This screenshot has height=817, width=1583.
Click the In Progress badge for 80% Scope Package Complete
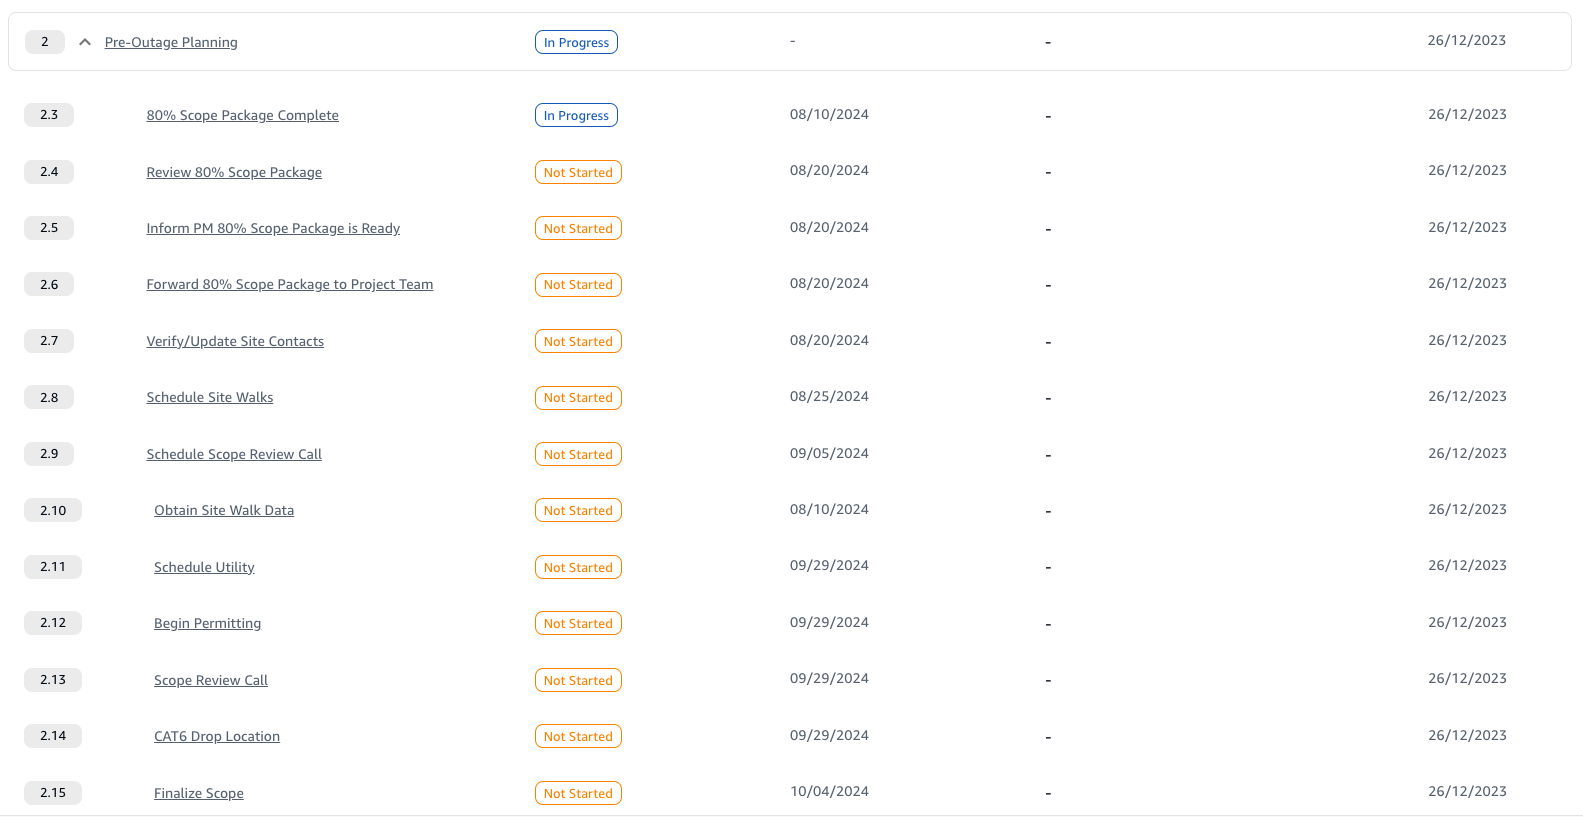point(576,115)
